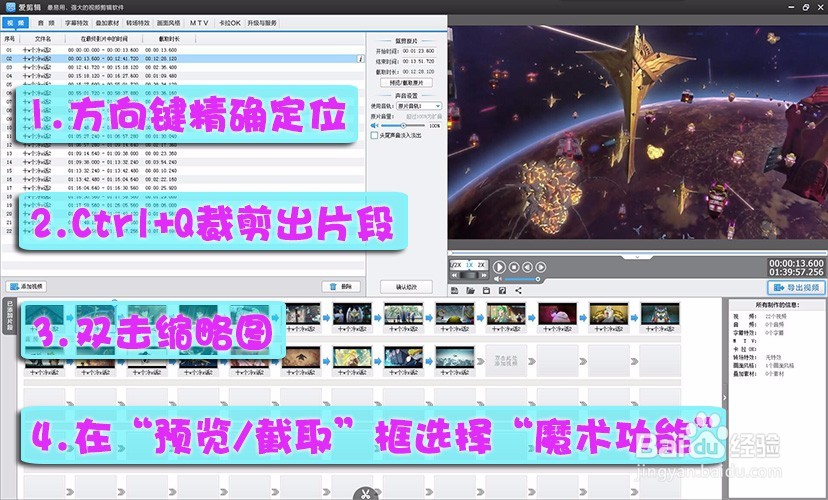Click the share icon in the toolbar
828x500 pixels.
[518, 290]
